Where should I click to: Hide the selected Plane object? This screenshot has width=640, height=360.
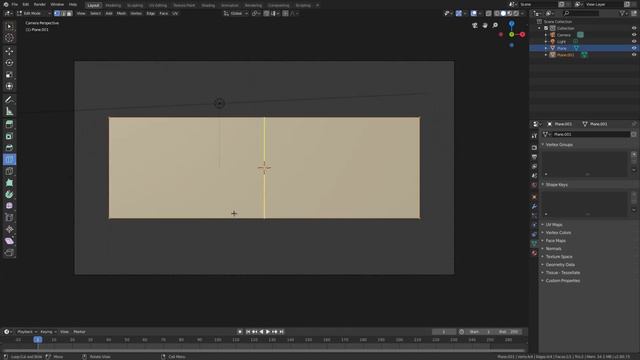(634, 48)
